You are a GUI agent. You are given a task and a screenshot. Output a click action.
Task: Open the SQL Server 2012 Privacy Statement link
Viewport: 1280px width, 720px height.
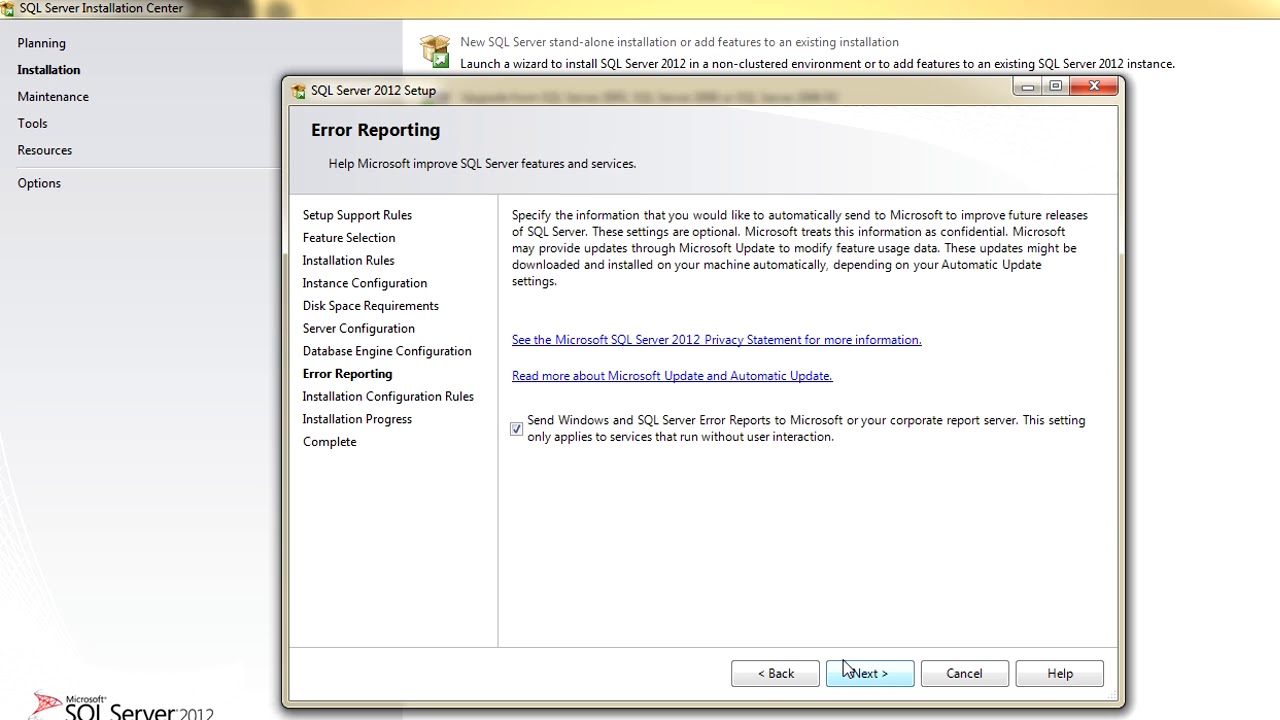[716, 340]
